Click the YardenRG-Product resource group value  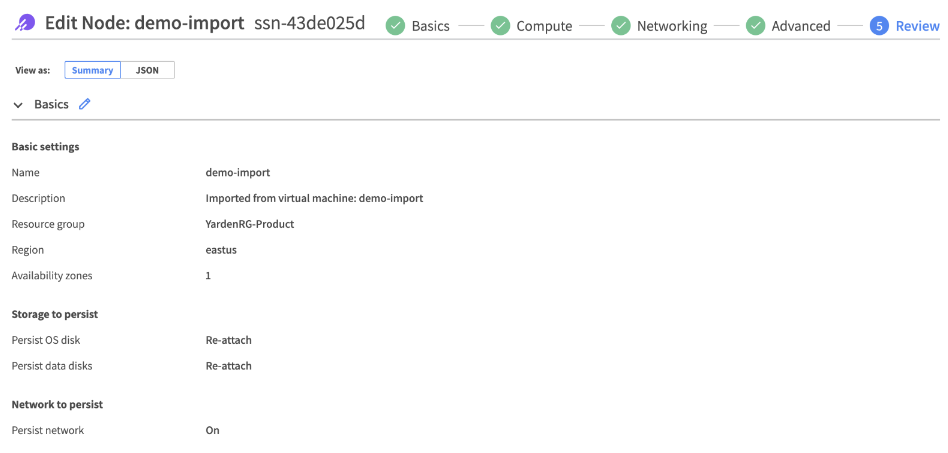pyautogui.click(x=249, y=224)
